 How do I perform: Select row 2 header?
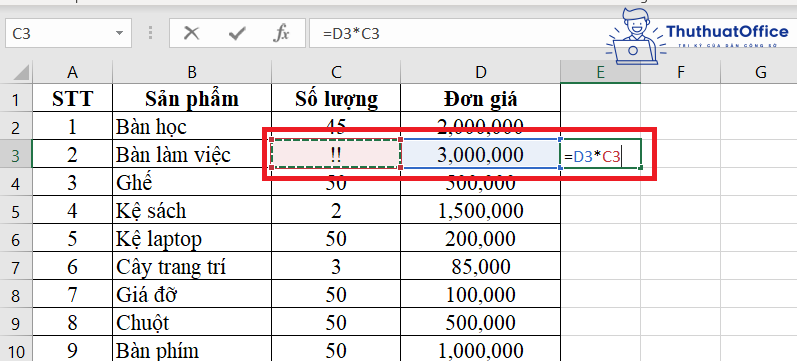pyautogui.click(x=16, y=126)
